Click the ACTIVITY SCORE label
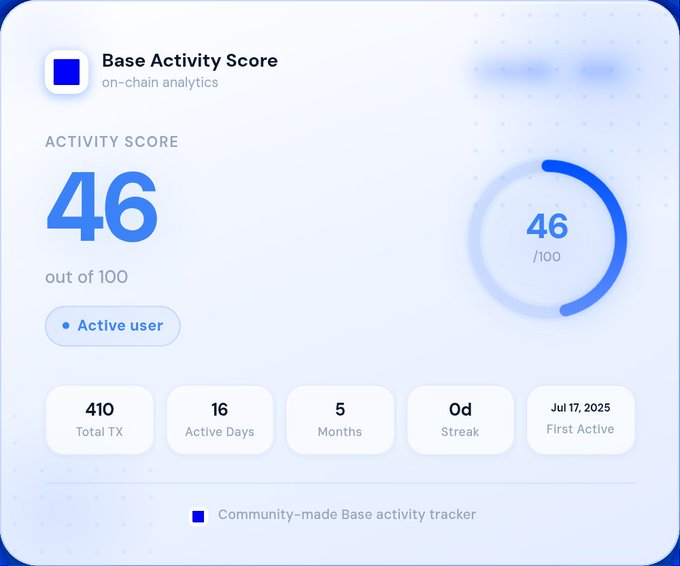680x566 pixels. click(112, 142)
